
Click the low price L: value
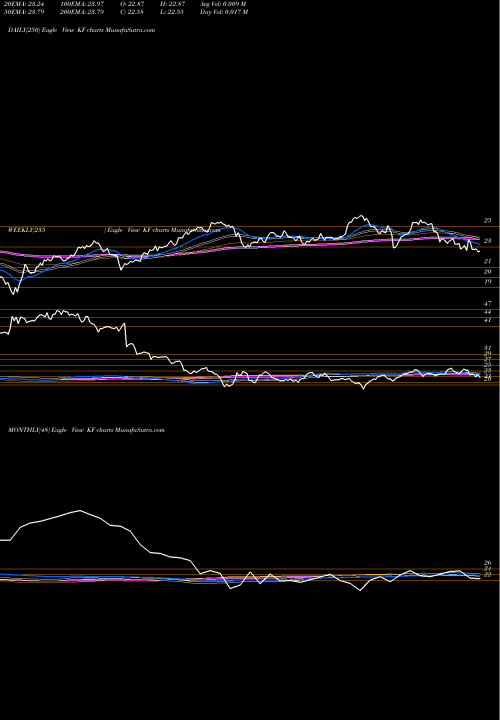[x=174, y=12]
